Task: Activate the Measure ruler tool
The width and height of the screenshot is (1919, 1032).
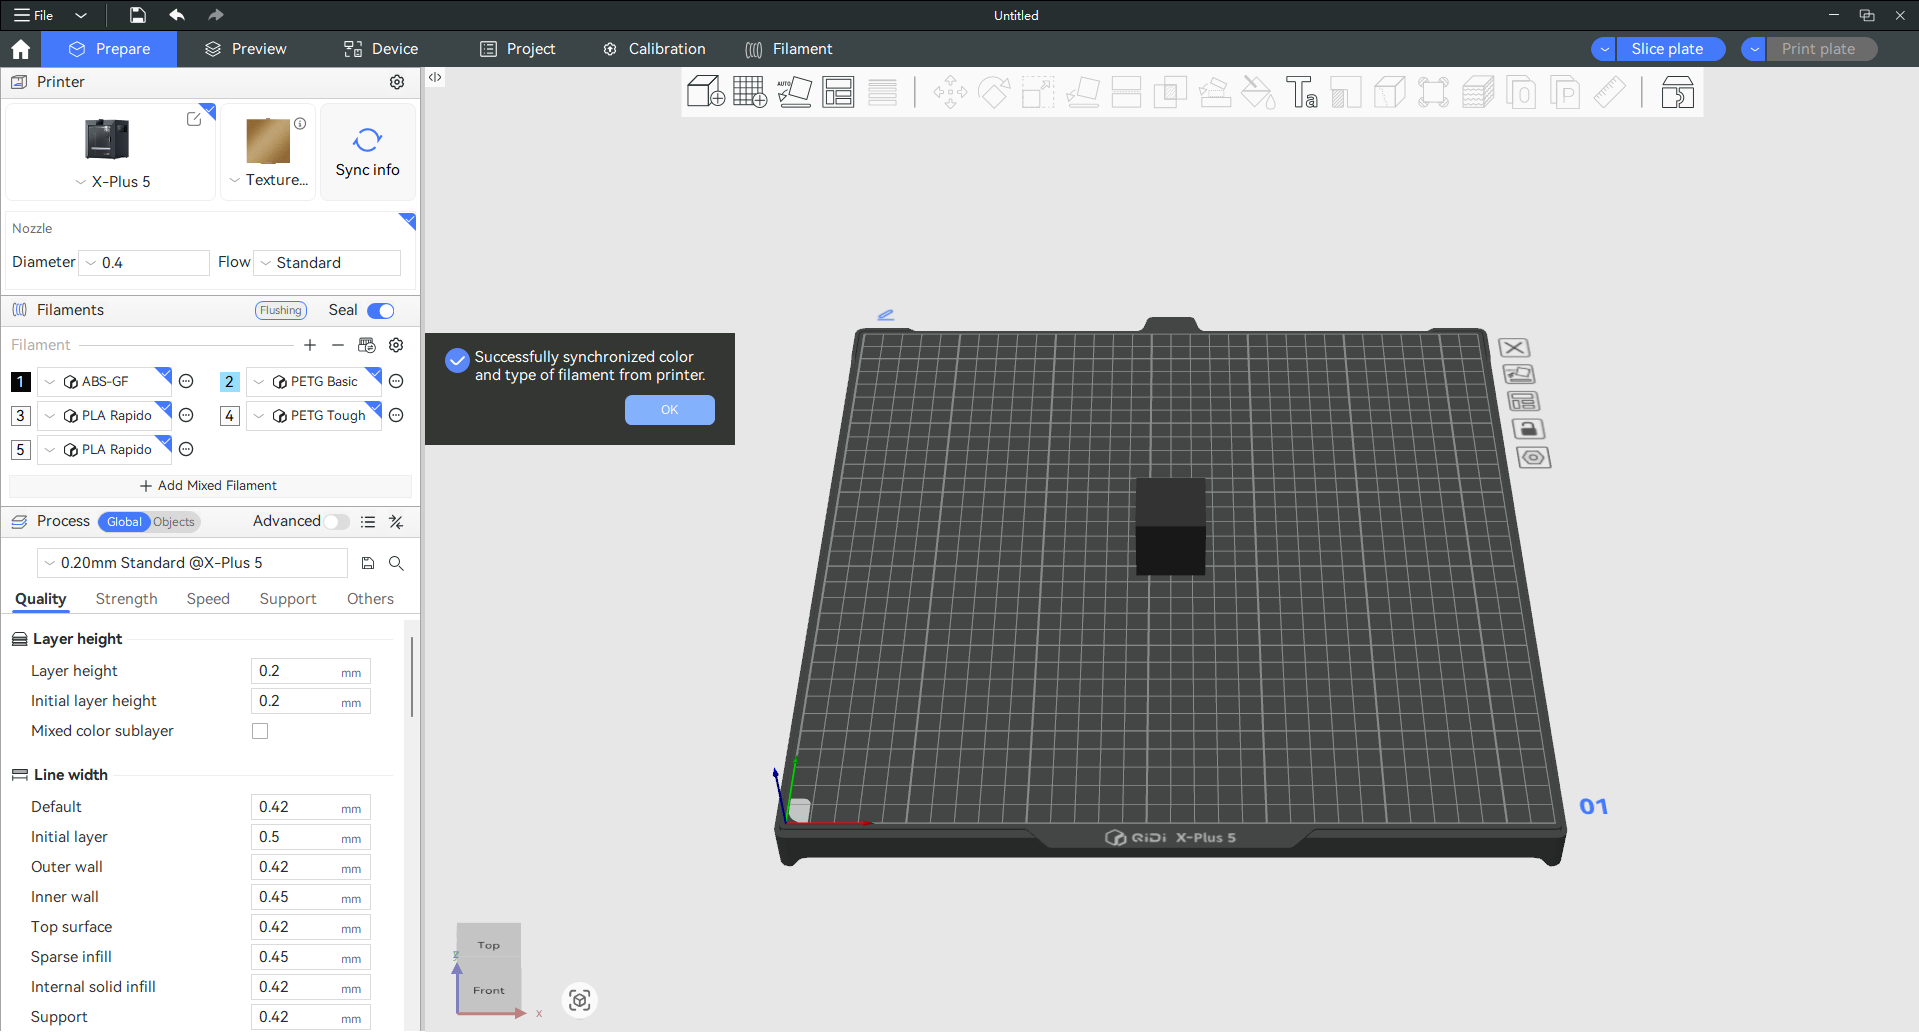Action: pyautogui.click(x=1609, y=93)
